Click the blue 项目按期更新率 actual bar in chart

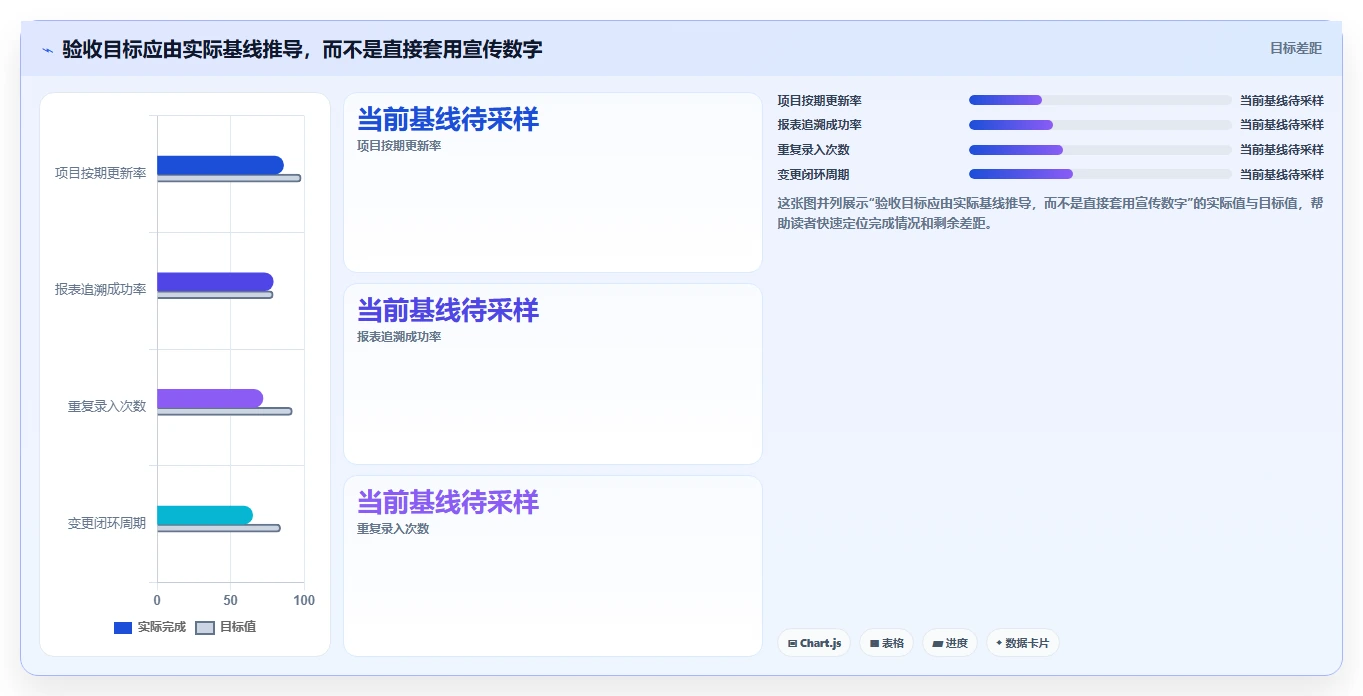(x=220, y=165)
